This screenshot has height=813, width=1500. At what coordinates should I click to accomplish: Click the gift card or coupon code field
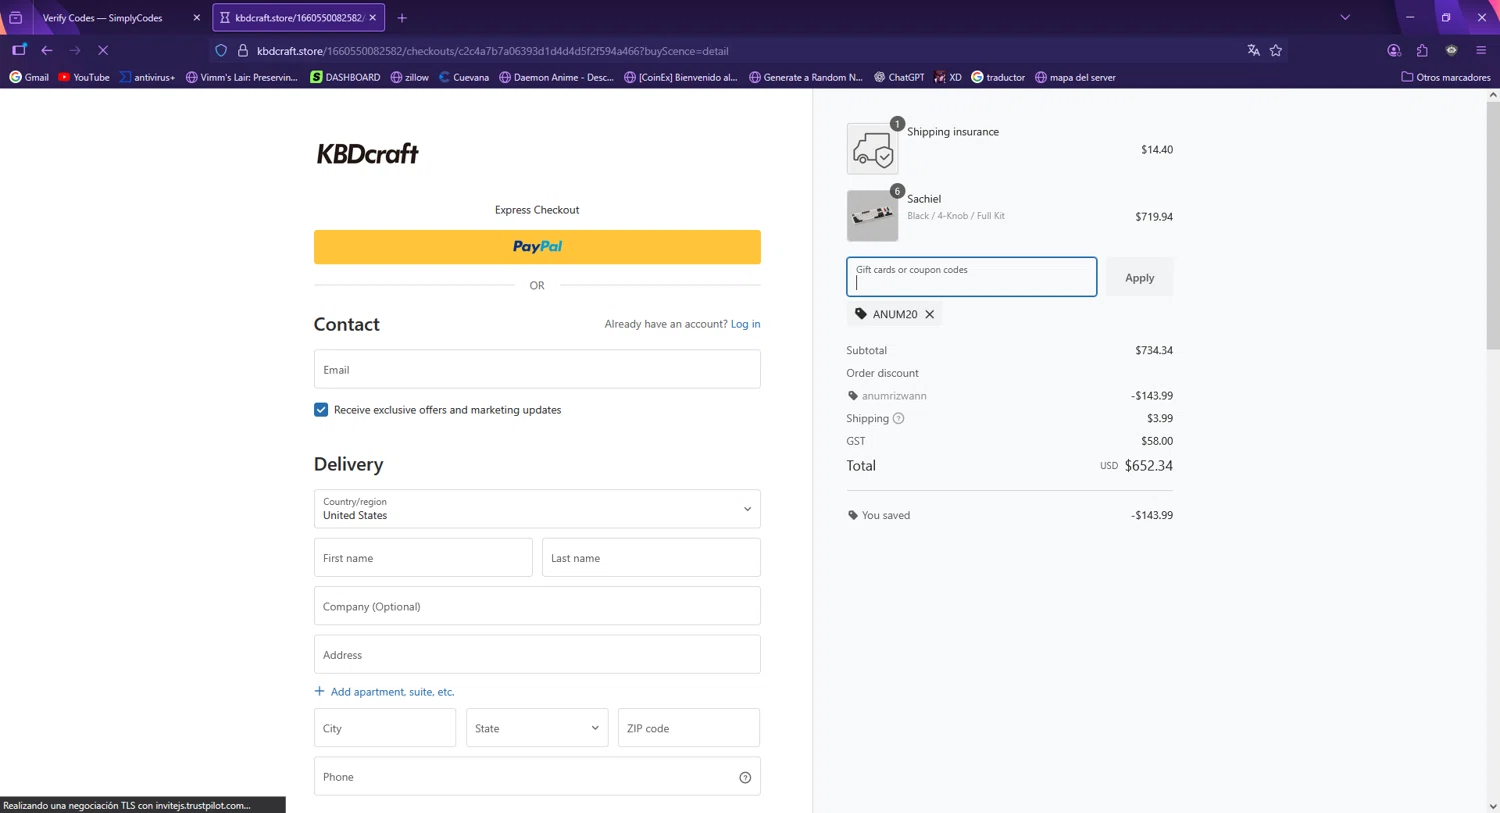971,277
